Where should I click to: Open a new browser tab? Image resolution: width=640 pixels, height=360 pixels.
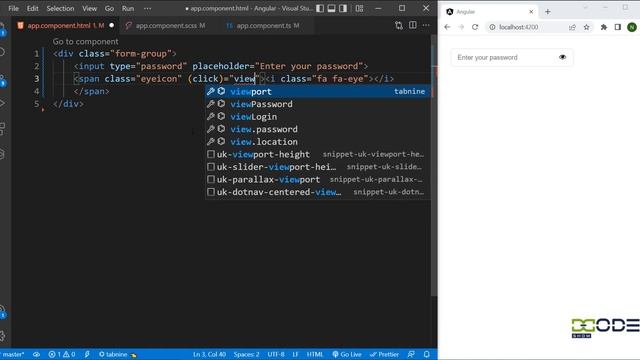pos(547,12)
